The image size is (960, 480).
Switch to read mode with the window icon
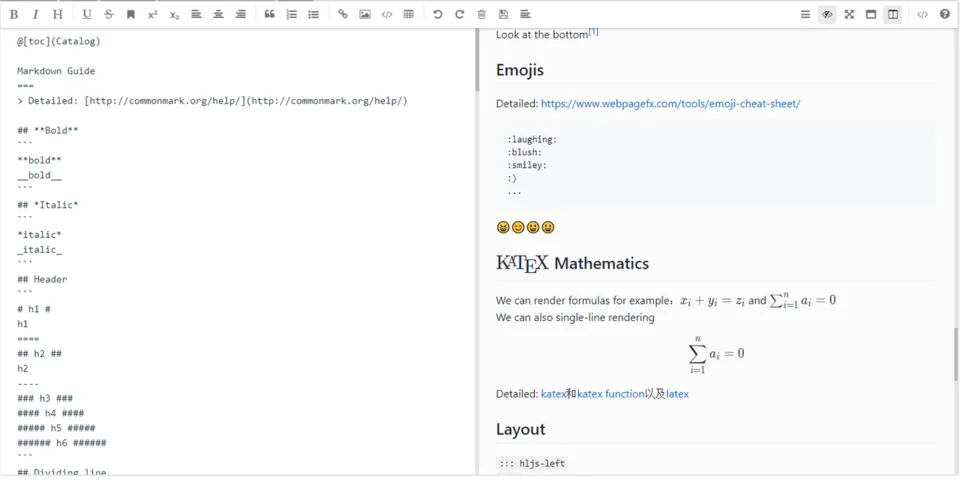[x=871, y=15]
